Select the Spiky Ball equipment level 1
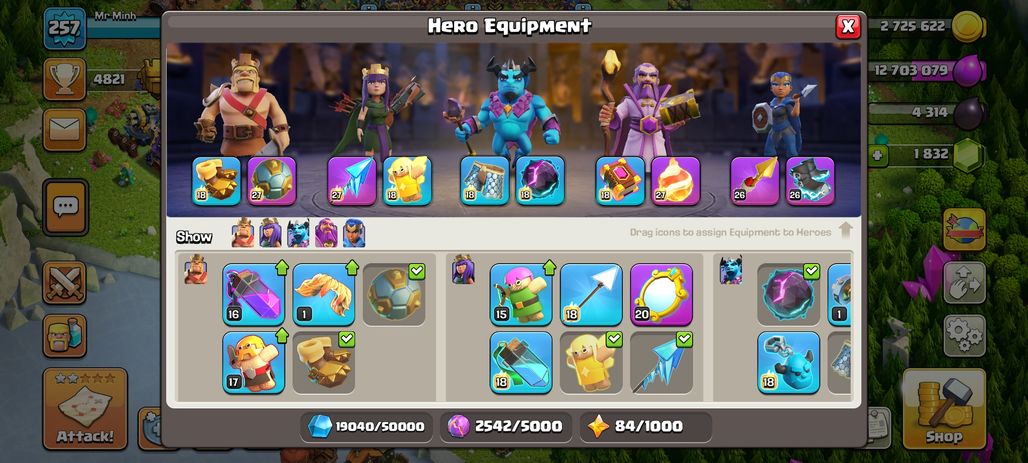The height and width of the screenshot is (463, 1028). point(324,294)
